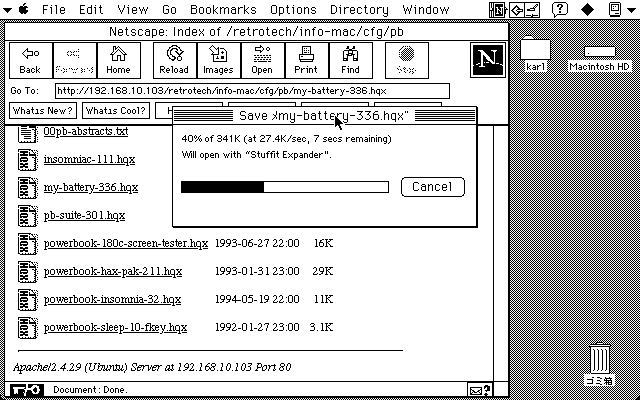Click the Home toolbar button

[x=118, y=60]
